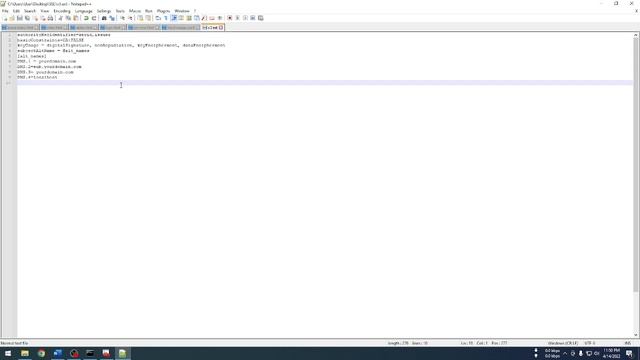Open the taskbar clock and date

point(611,353)
